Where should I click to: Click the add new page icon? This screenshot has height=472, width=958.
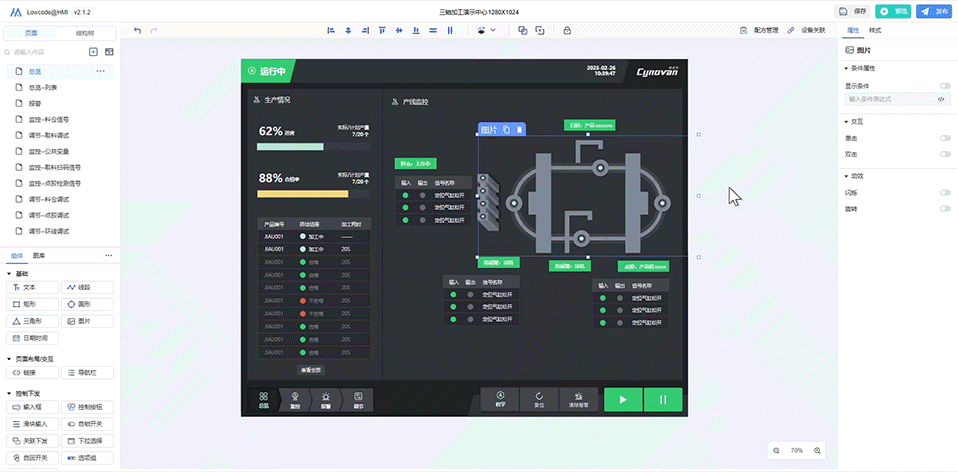pos(93,51)
